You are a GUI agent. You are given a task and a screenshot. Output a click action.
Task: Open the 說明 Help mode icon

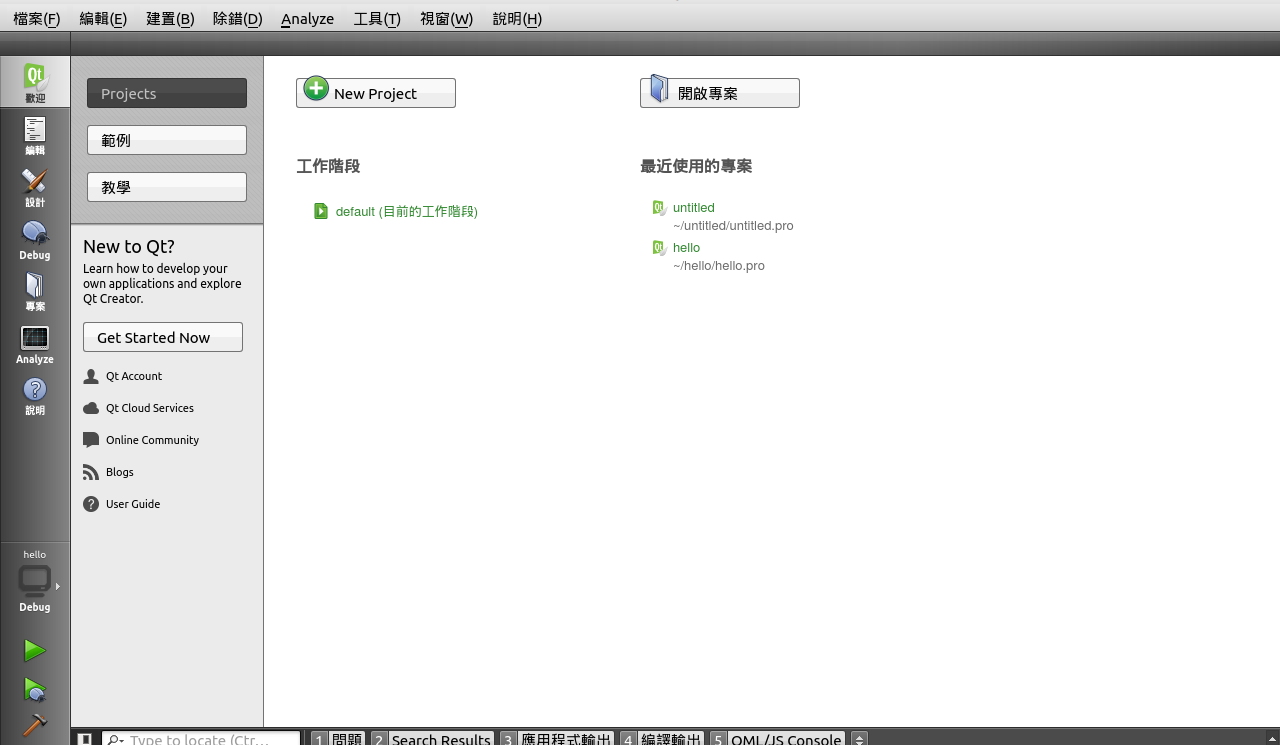tap(35, 393)
